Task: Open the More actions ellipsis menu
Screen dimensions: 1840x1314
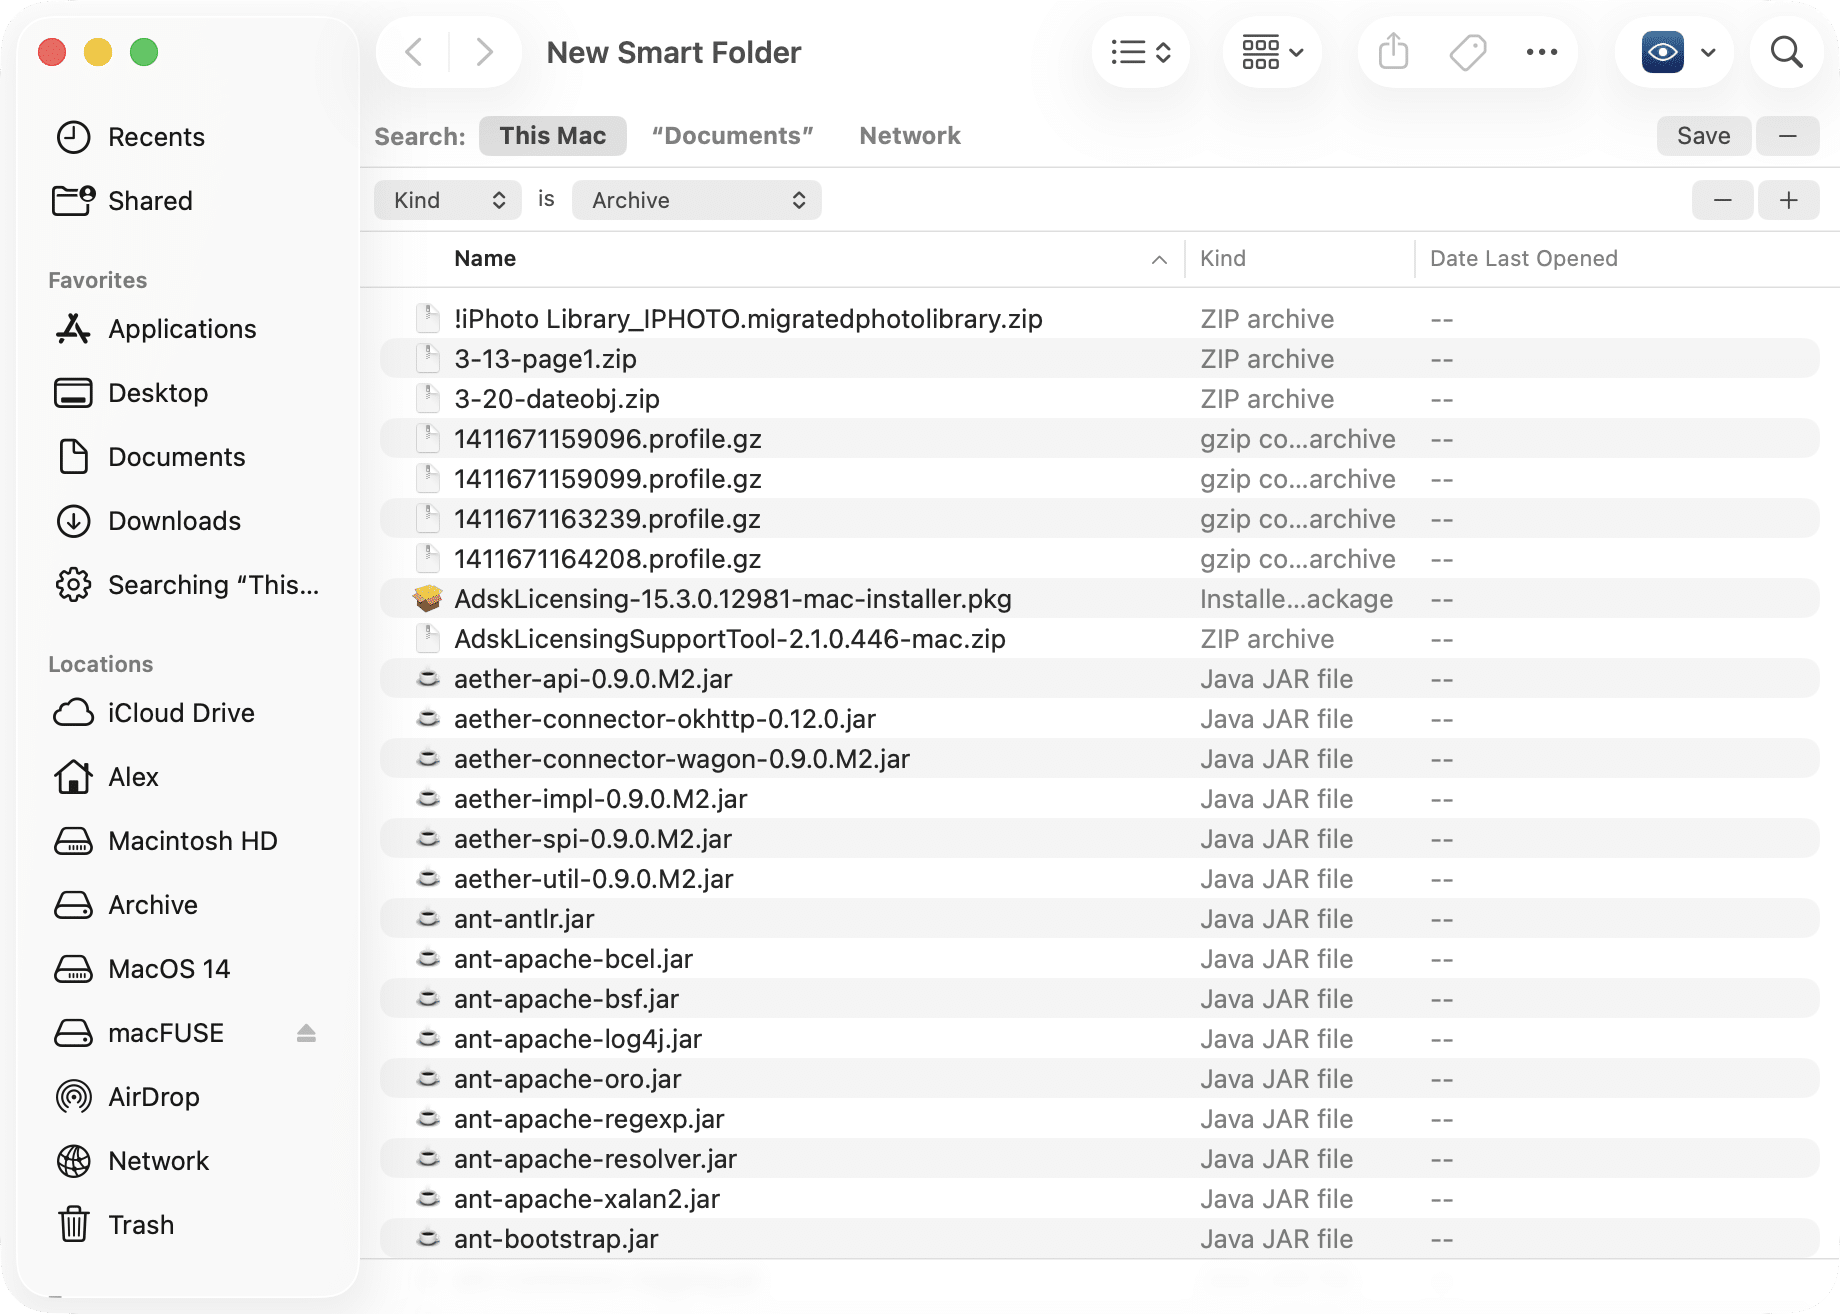Action: click(1541, 52)
